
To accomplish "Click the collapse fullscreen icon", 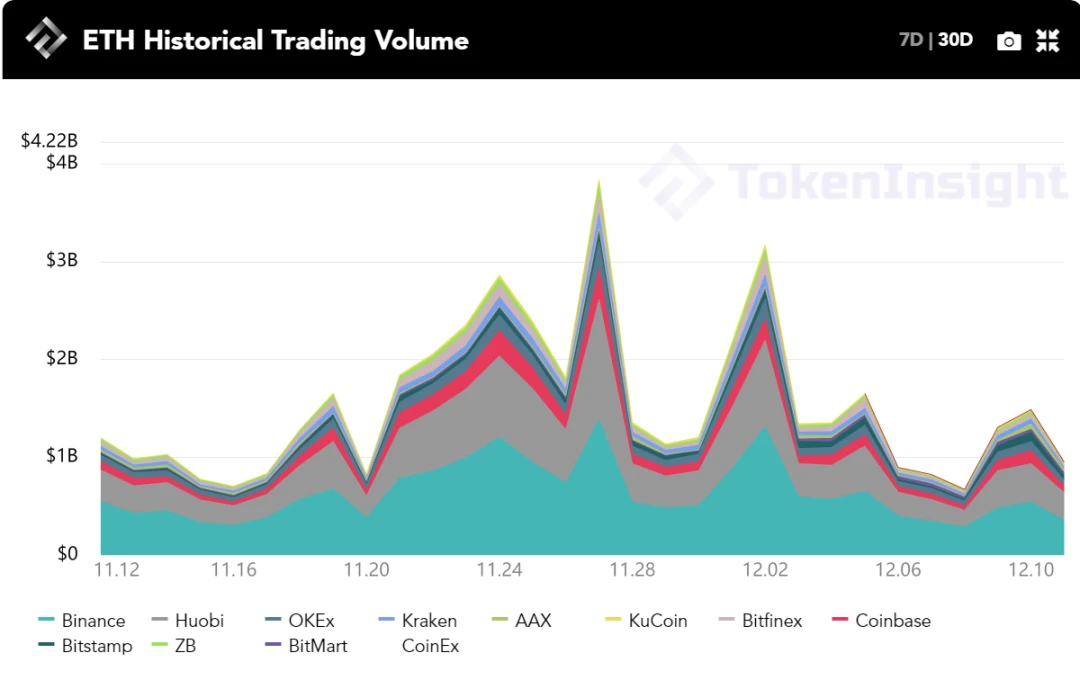I will click(x=1048, y=41).
